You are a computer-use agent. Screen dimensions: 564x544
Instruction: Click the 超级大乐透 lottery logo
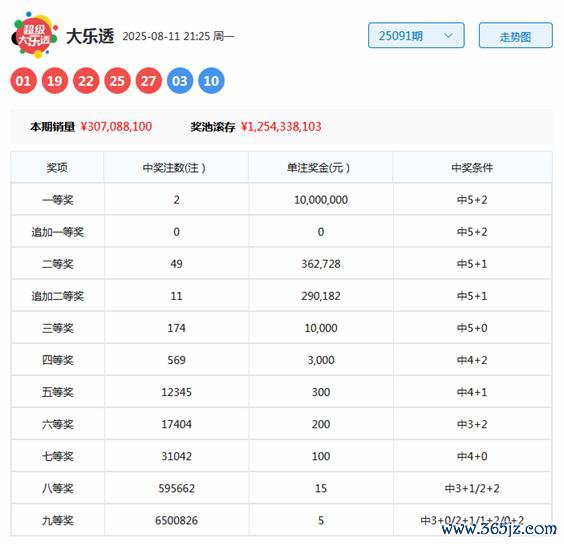35,35
